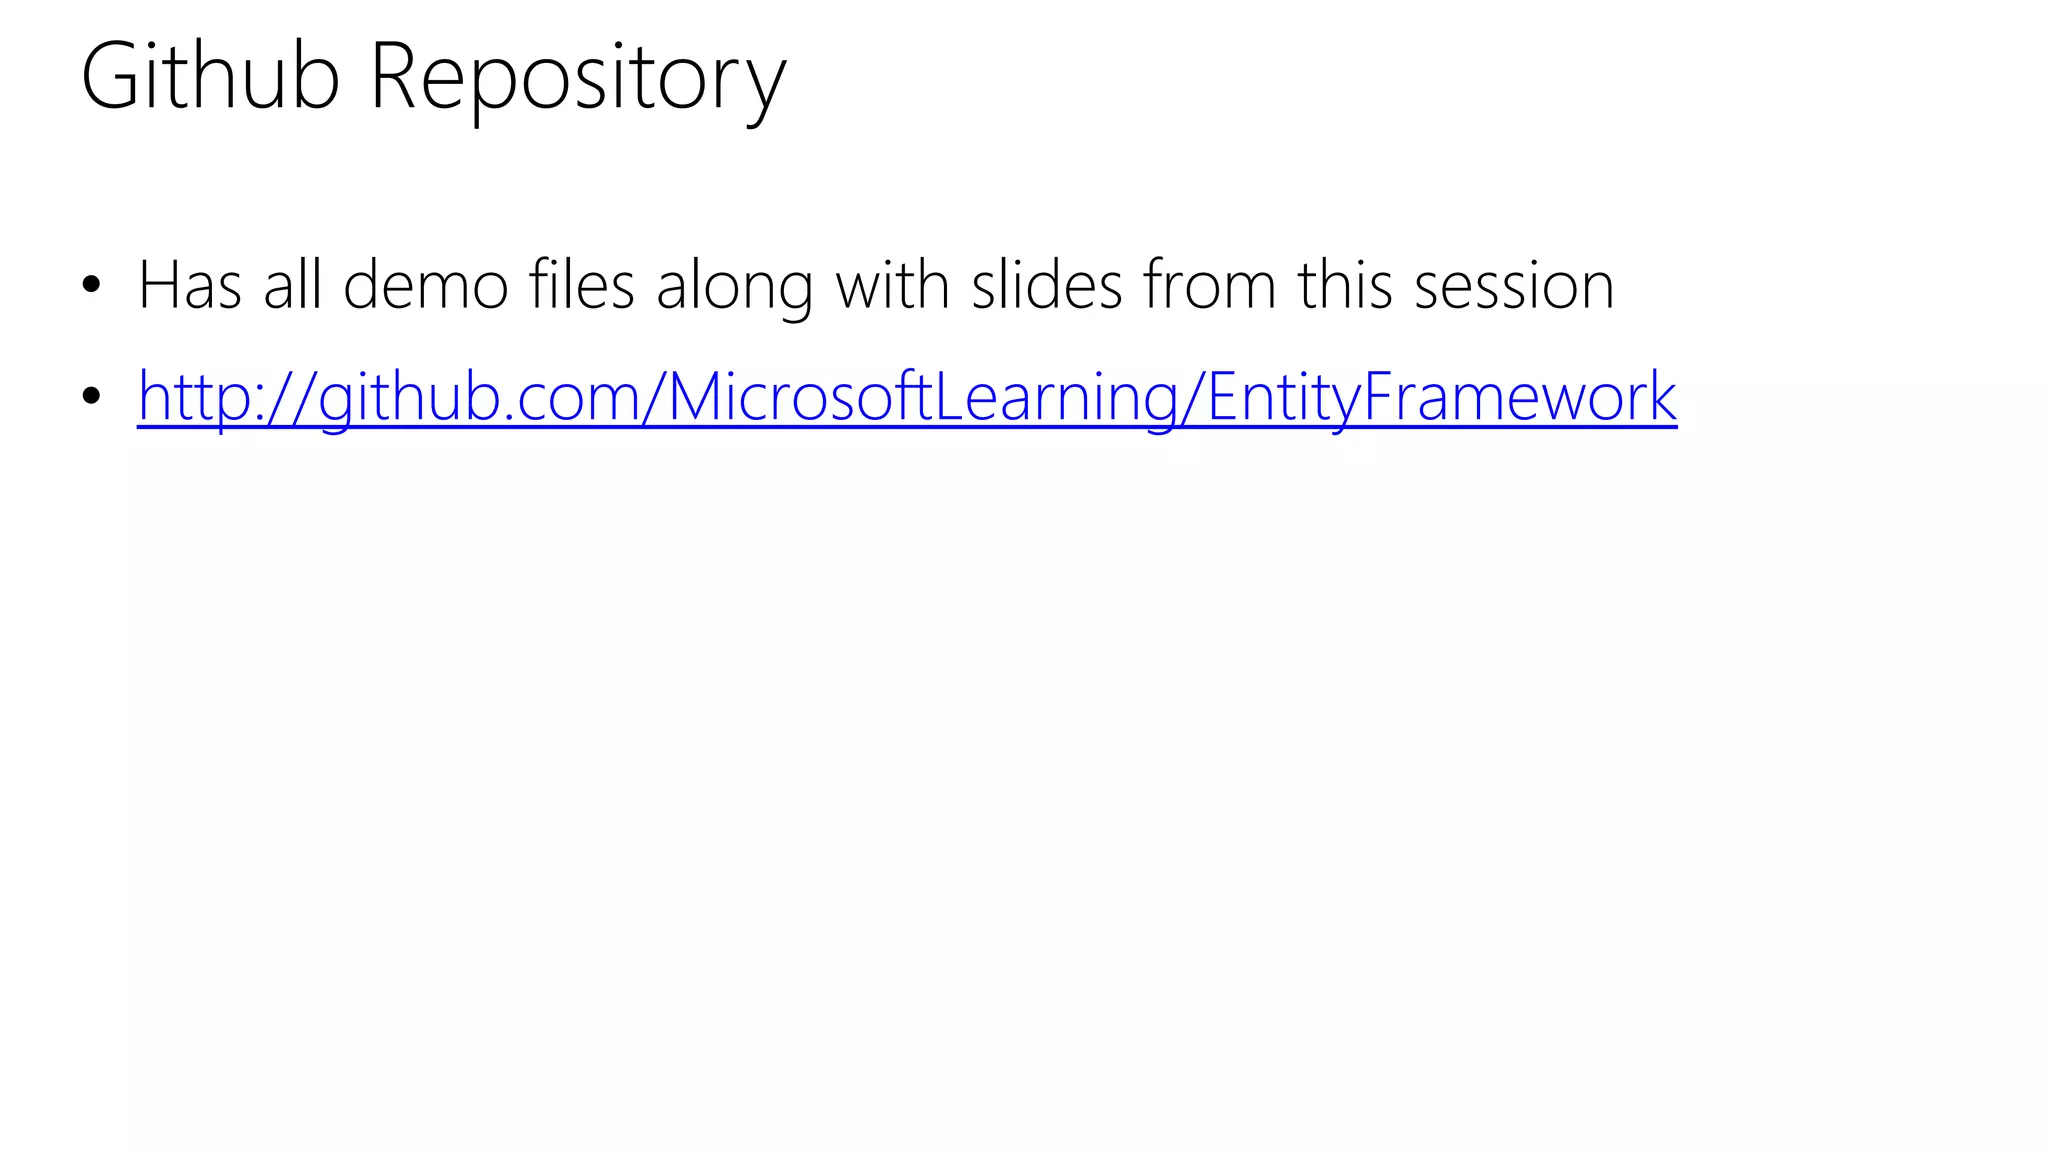Click the word 'Repository' in the title
The image size is (2048, 1152).
coord(579,82)
